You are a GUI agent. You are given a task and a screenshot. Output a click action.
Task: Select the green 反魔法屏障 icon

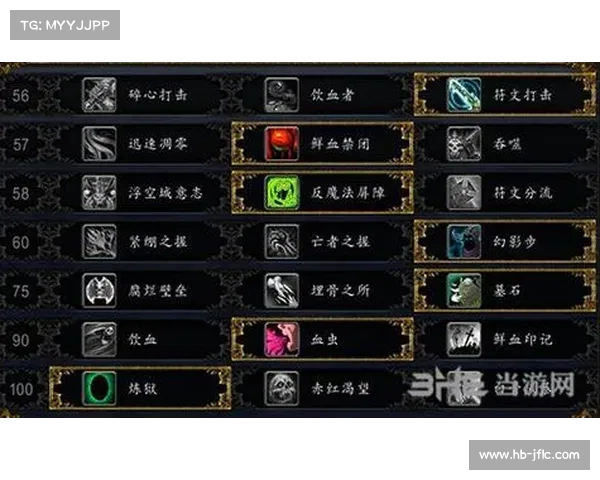(282, 193)
